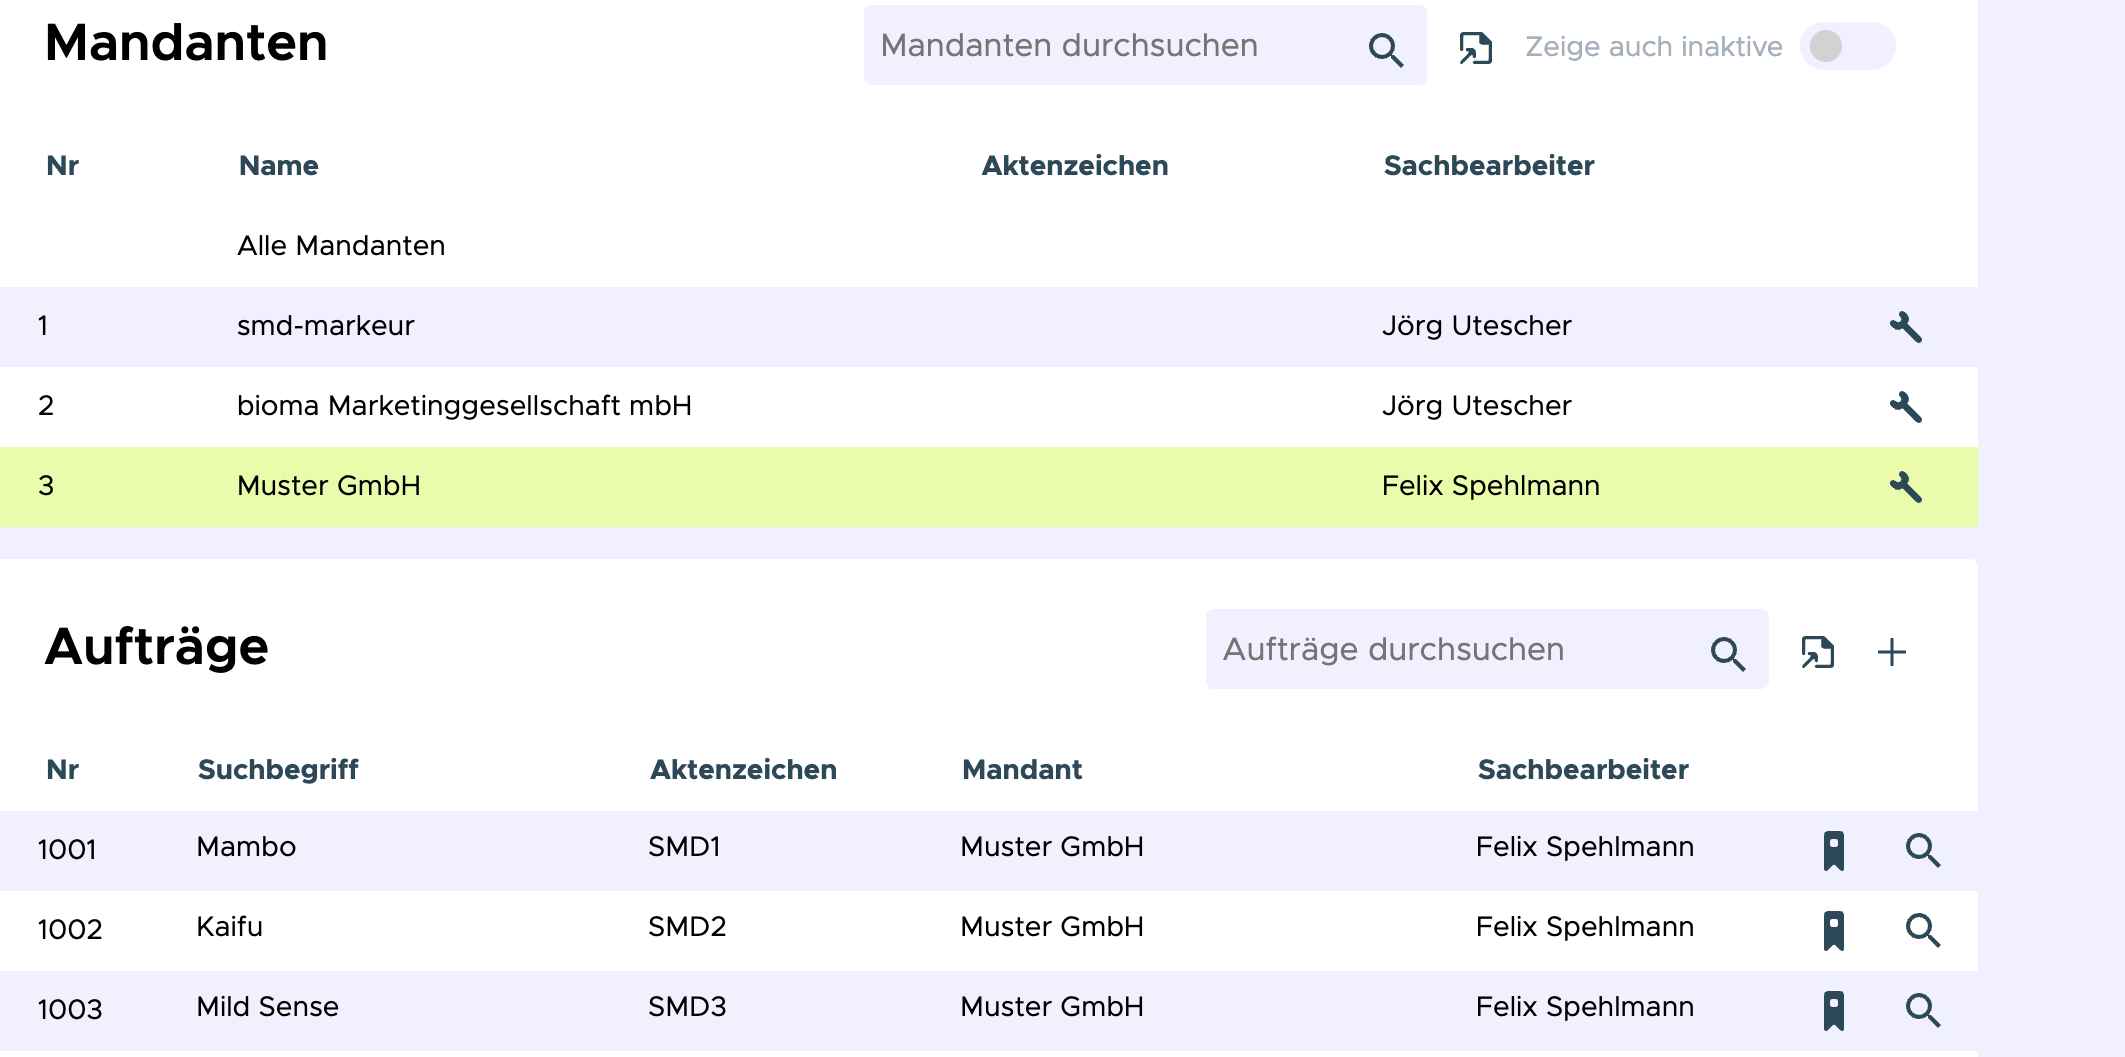The width and height of the screenshot is (2125, 1057).
Task: Focus the 'Aufträge durchsuchen' search field
Action: (1455, 650)
